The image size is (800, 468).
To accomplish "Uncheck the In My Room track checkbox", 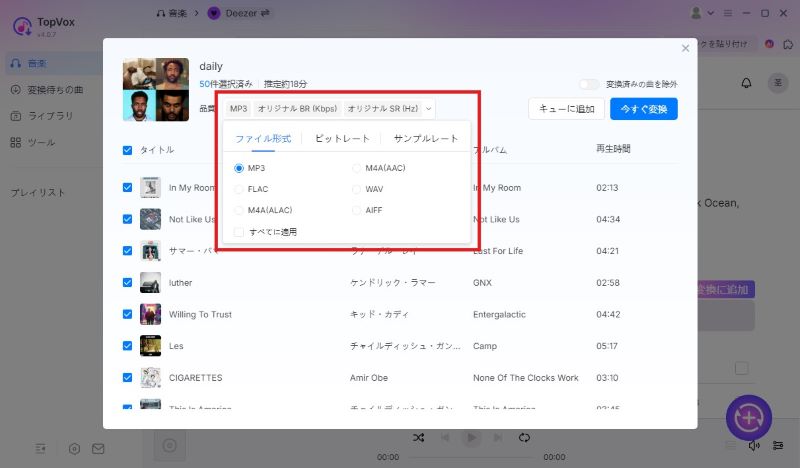I will coord(128,187).
